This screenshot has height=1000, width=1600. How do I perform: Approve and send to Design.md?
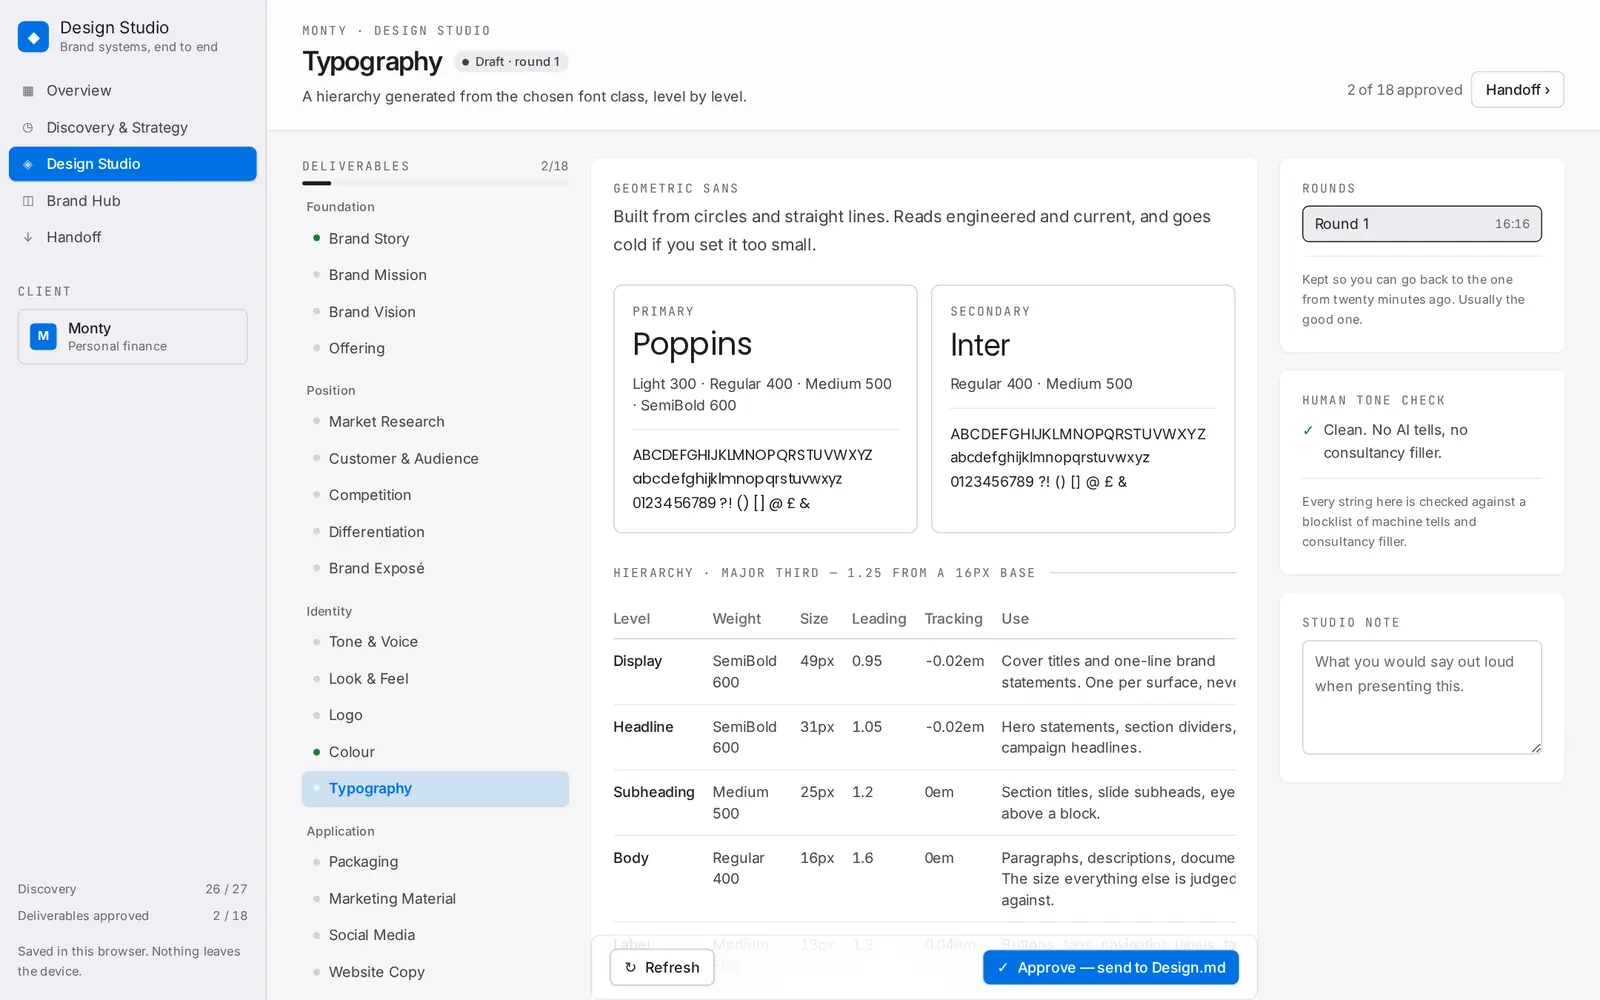click(x=1111, y=968)
